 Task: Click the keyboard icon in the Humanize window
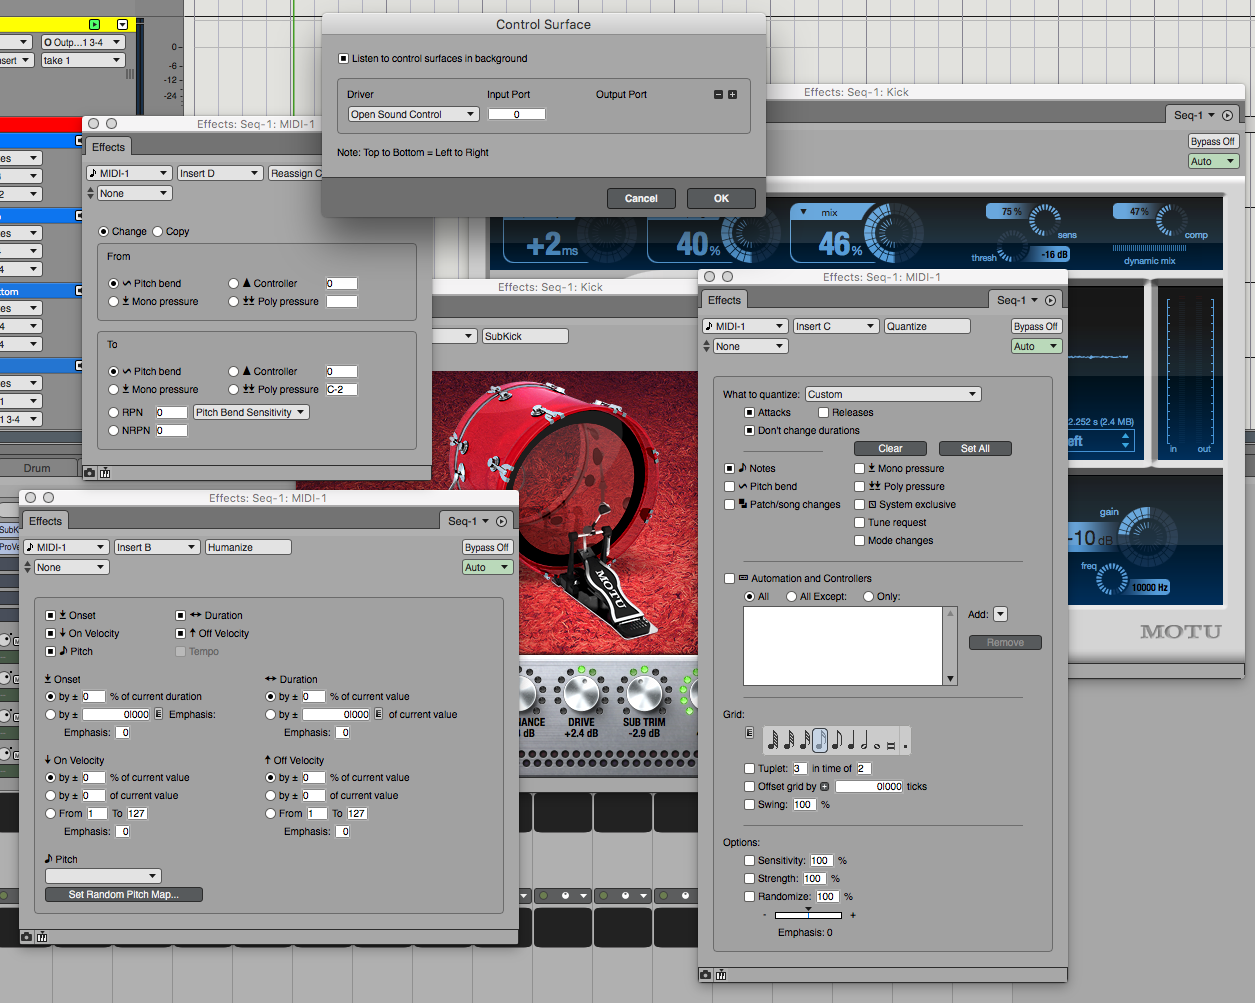pos(42,937)
